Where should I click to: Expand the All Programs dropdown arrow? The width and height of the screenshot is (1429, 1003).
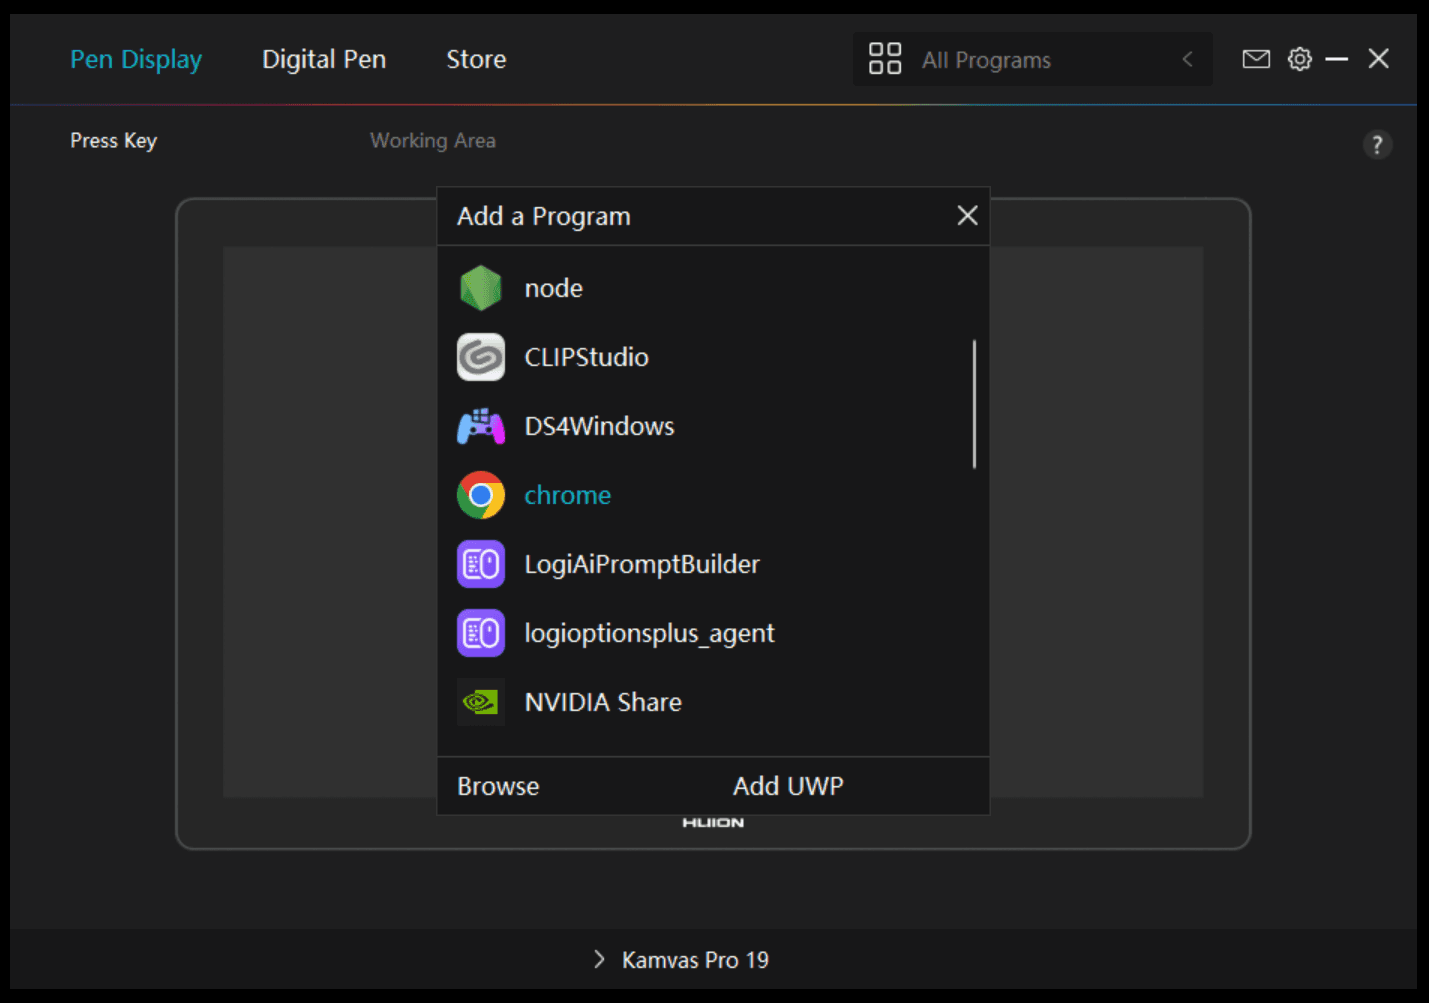1187,59
